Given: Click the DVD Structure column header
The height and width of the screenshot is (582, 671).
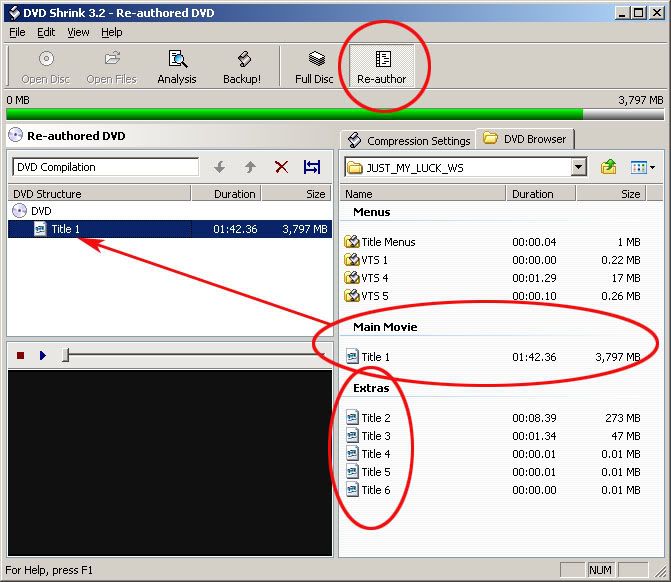Looking at the screenshot, I should coord(99,194).
